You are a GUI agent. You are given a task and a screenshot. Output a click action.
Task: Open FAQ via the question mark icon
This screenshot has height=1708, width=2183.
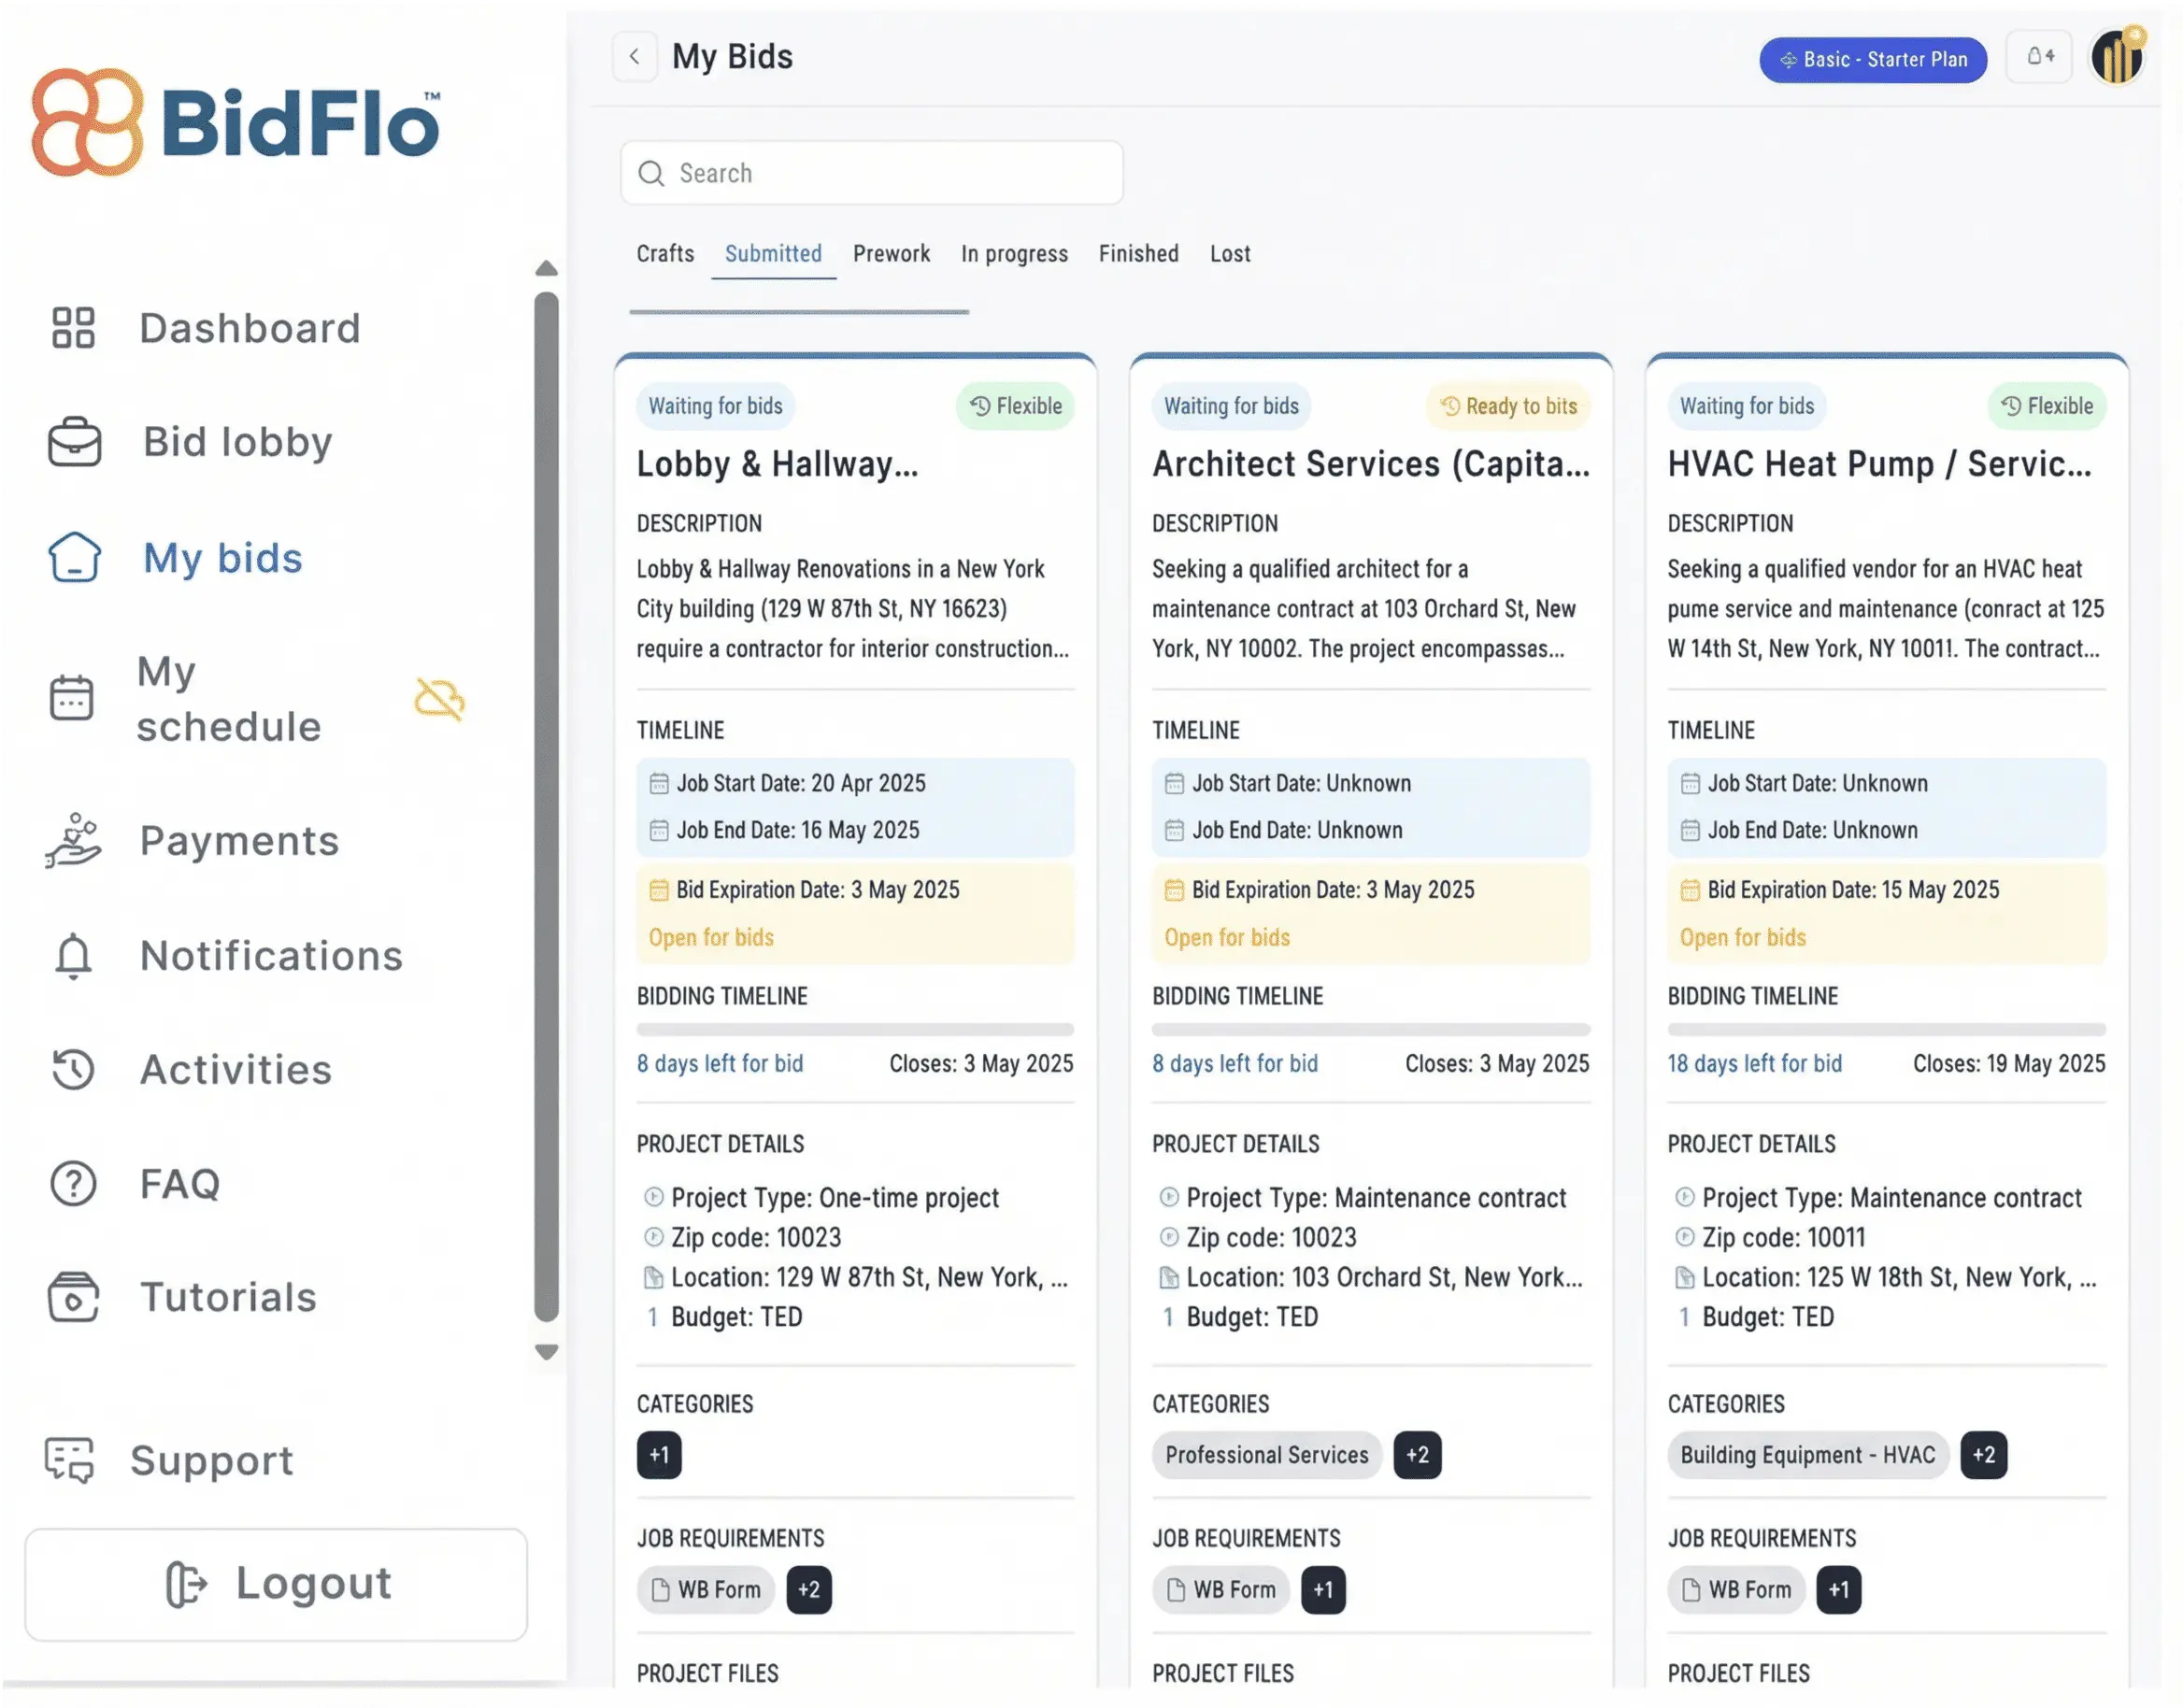pos(73,1183)
